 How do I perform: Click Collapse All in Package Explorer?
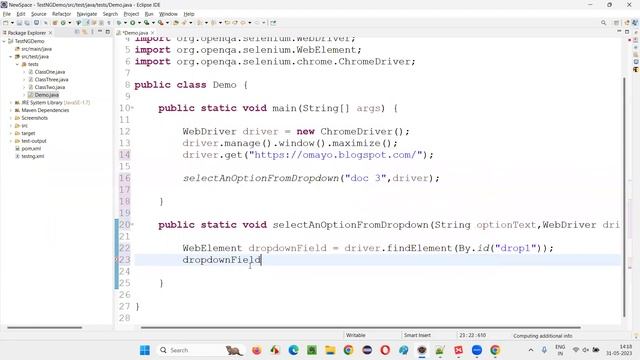pos(77,32)
